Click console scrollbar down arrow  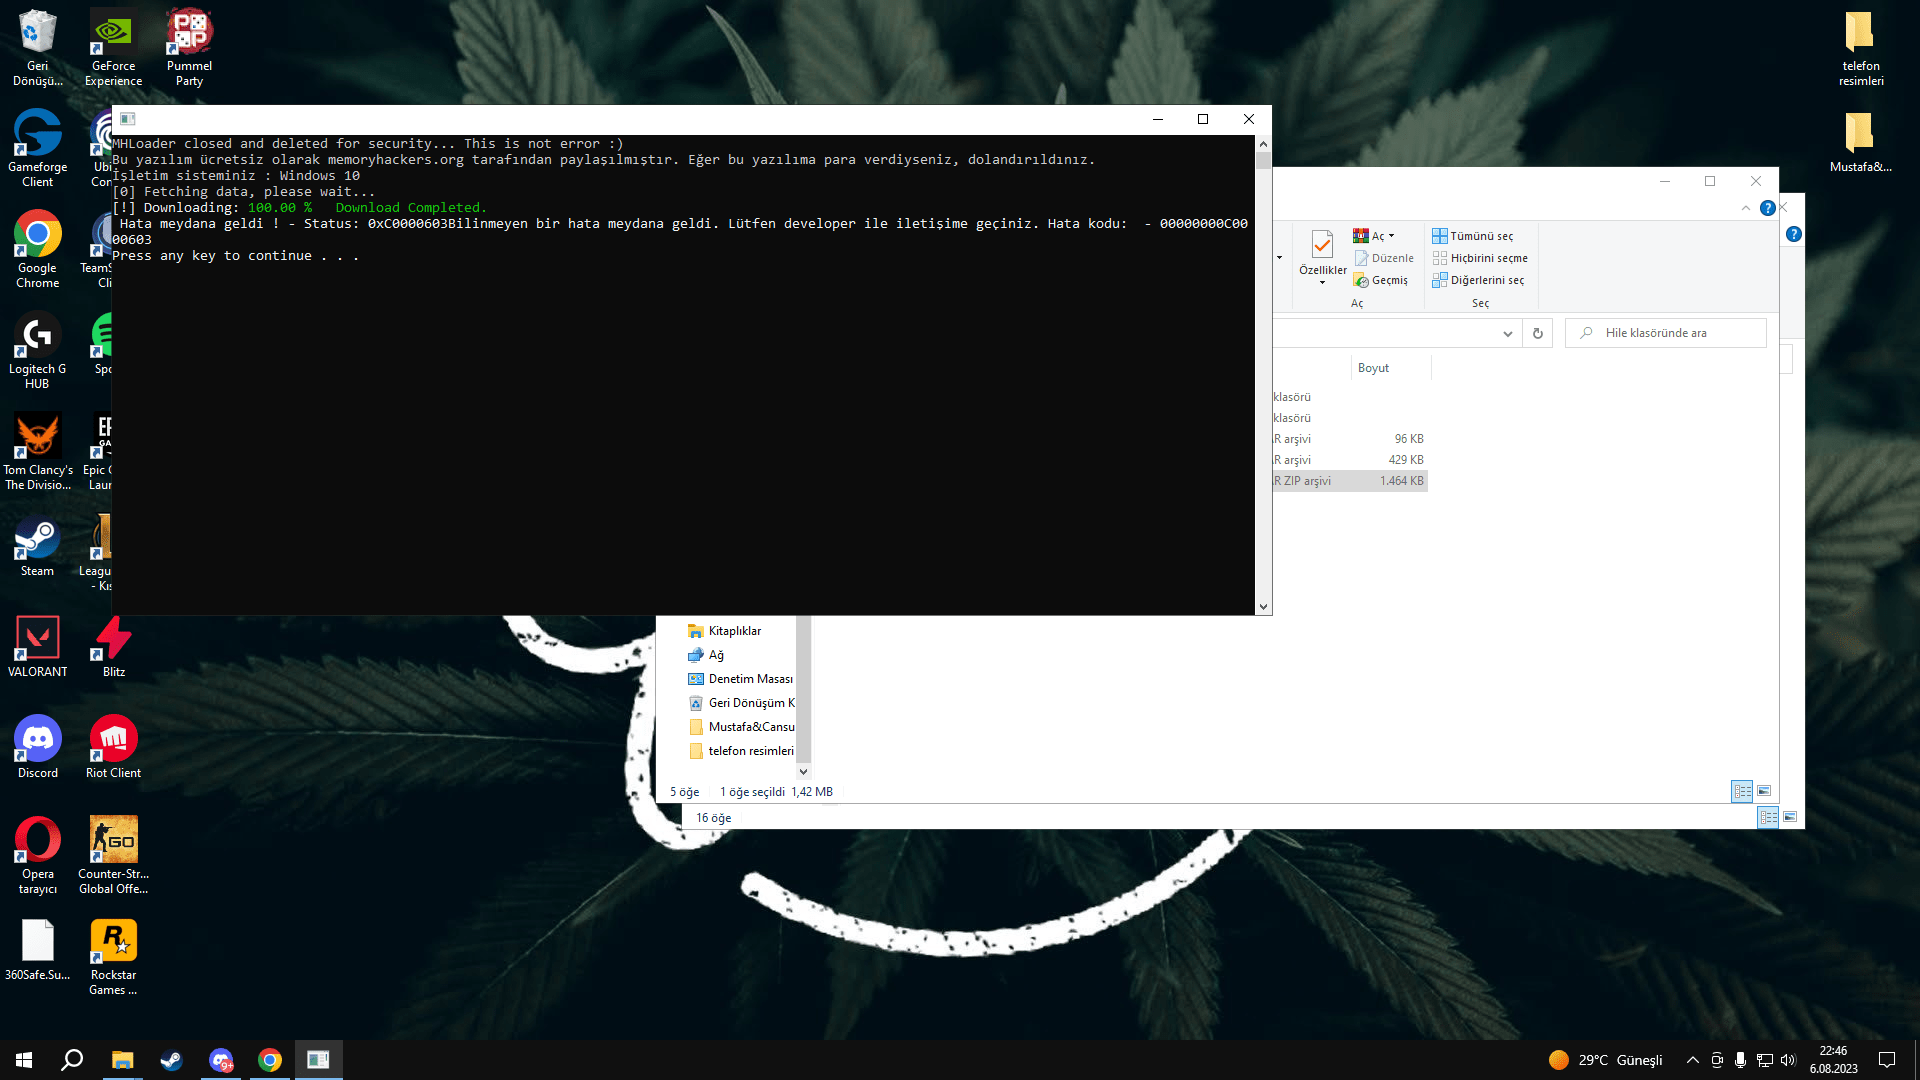(1263, 607)
